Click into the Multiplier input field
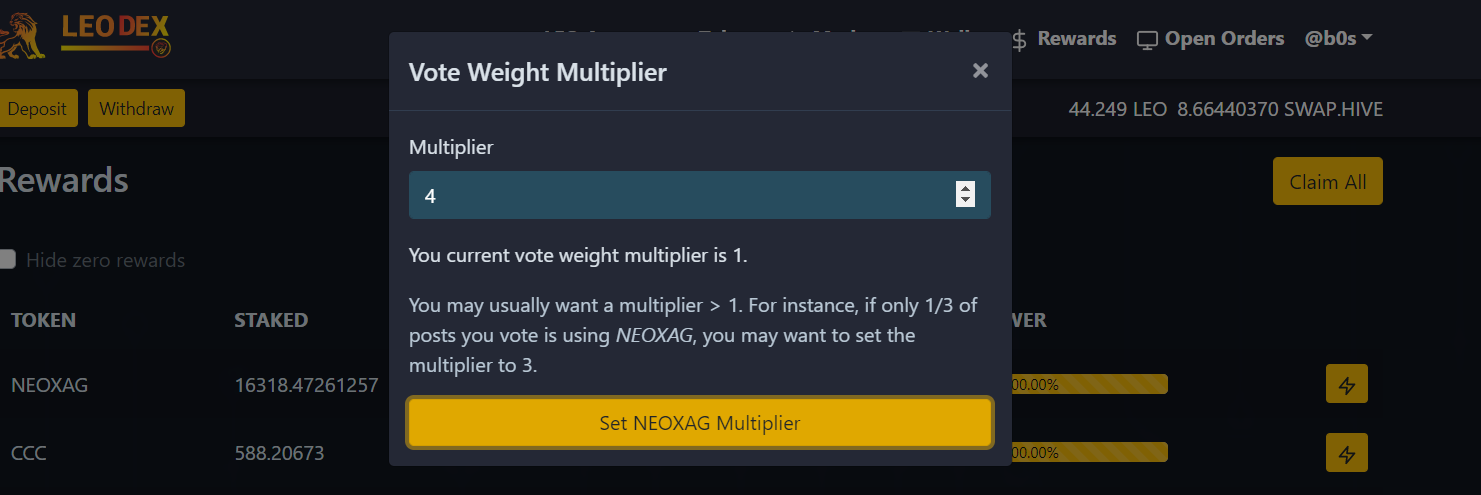This screenshot has width=1481, height=495. (x=681, y=195)
